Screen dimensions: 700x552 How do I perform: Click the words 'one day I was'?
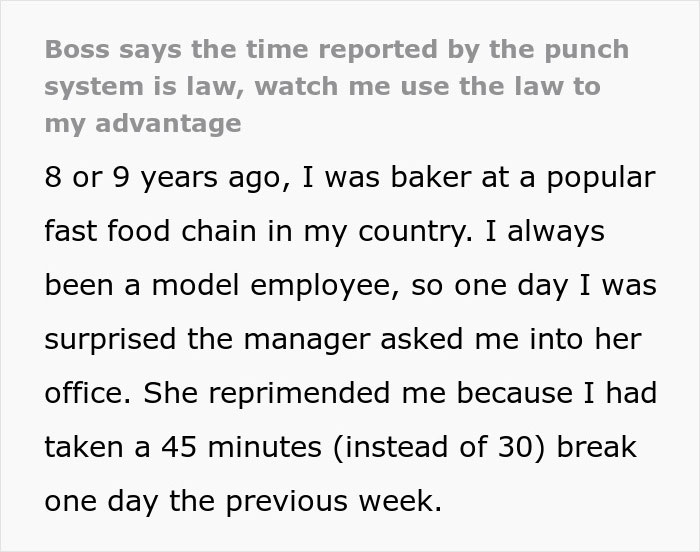555,286
